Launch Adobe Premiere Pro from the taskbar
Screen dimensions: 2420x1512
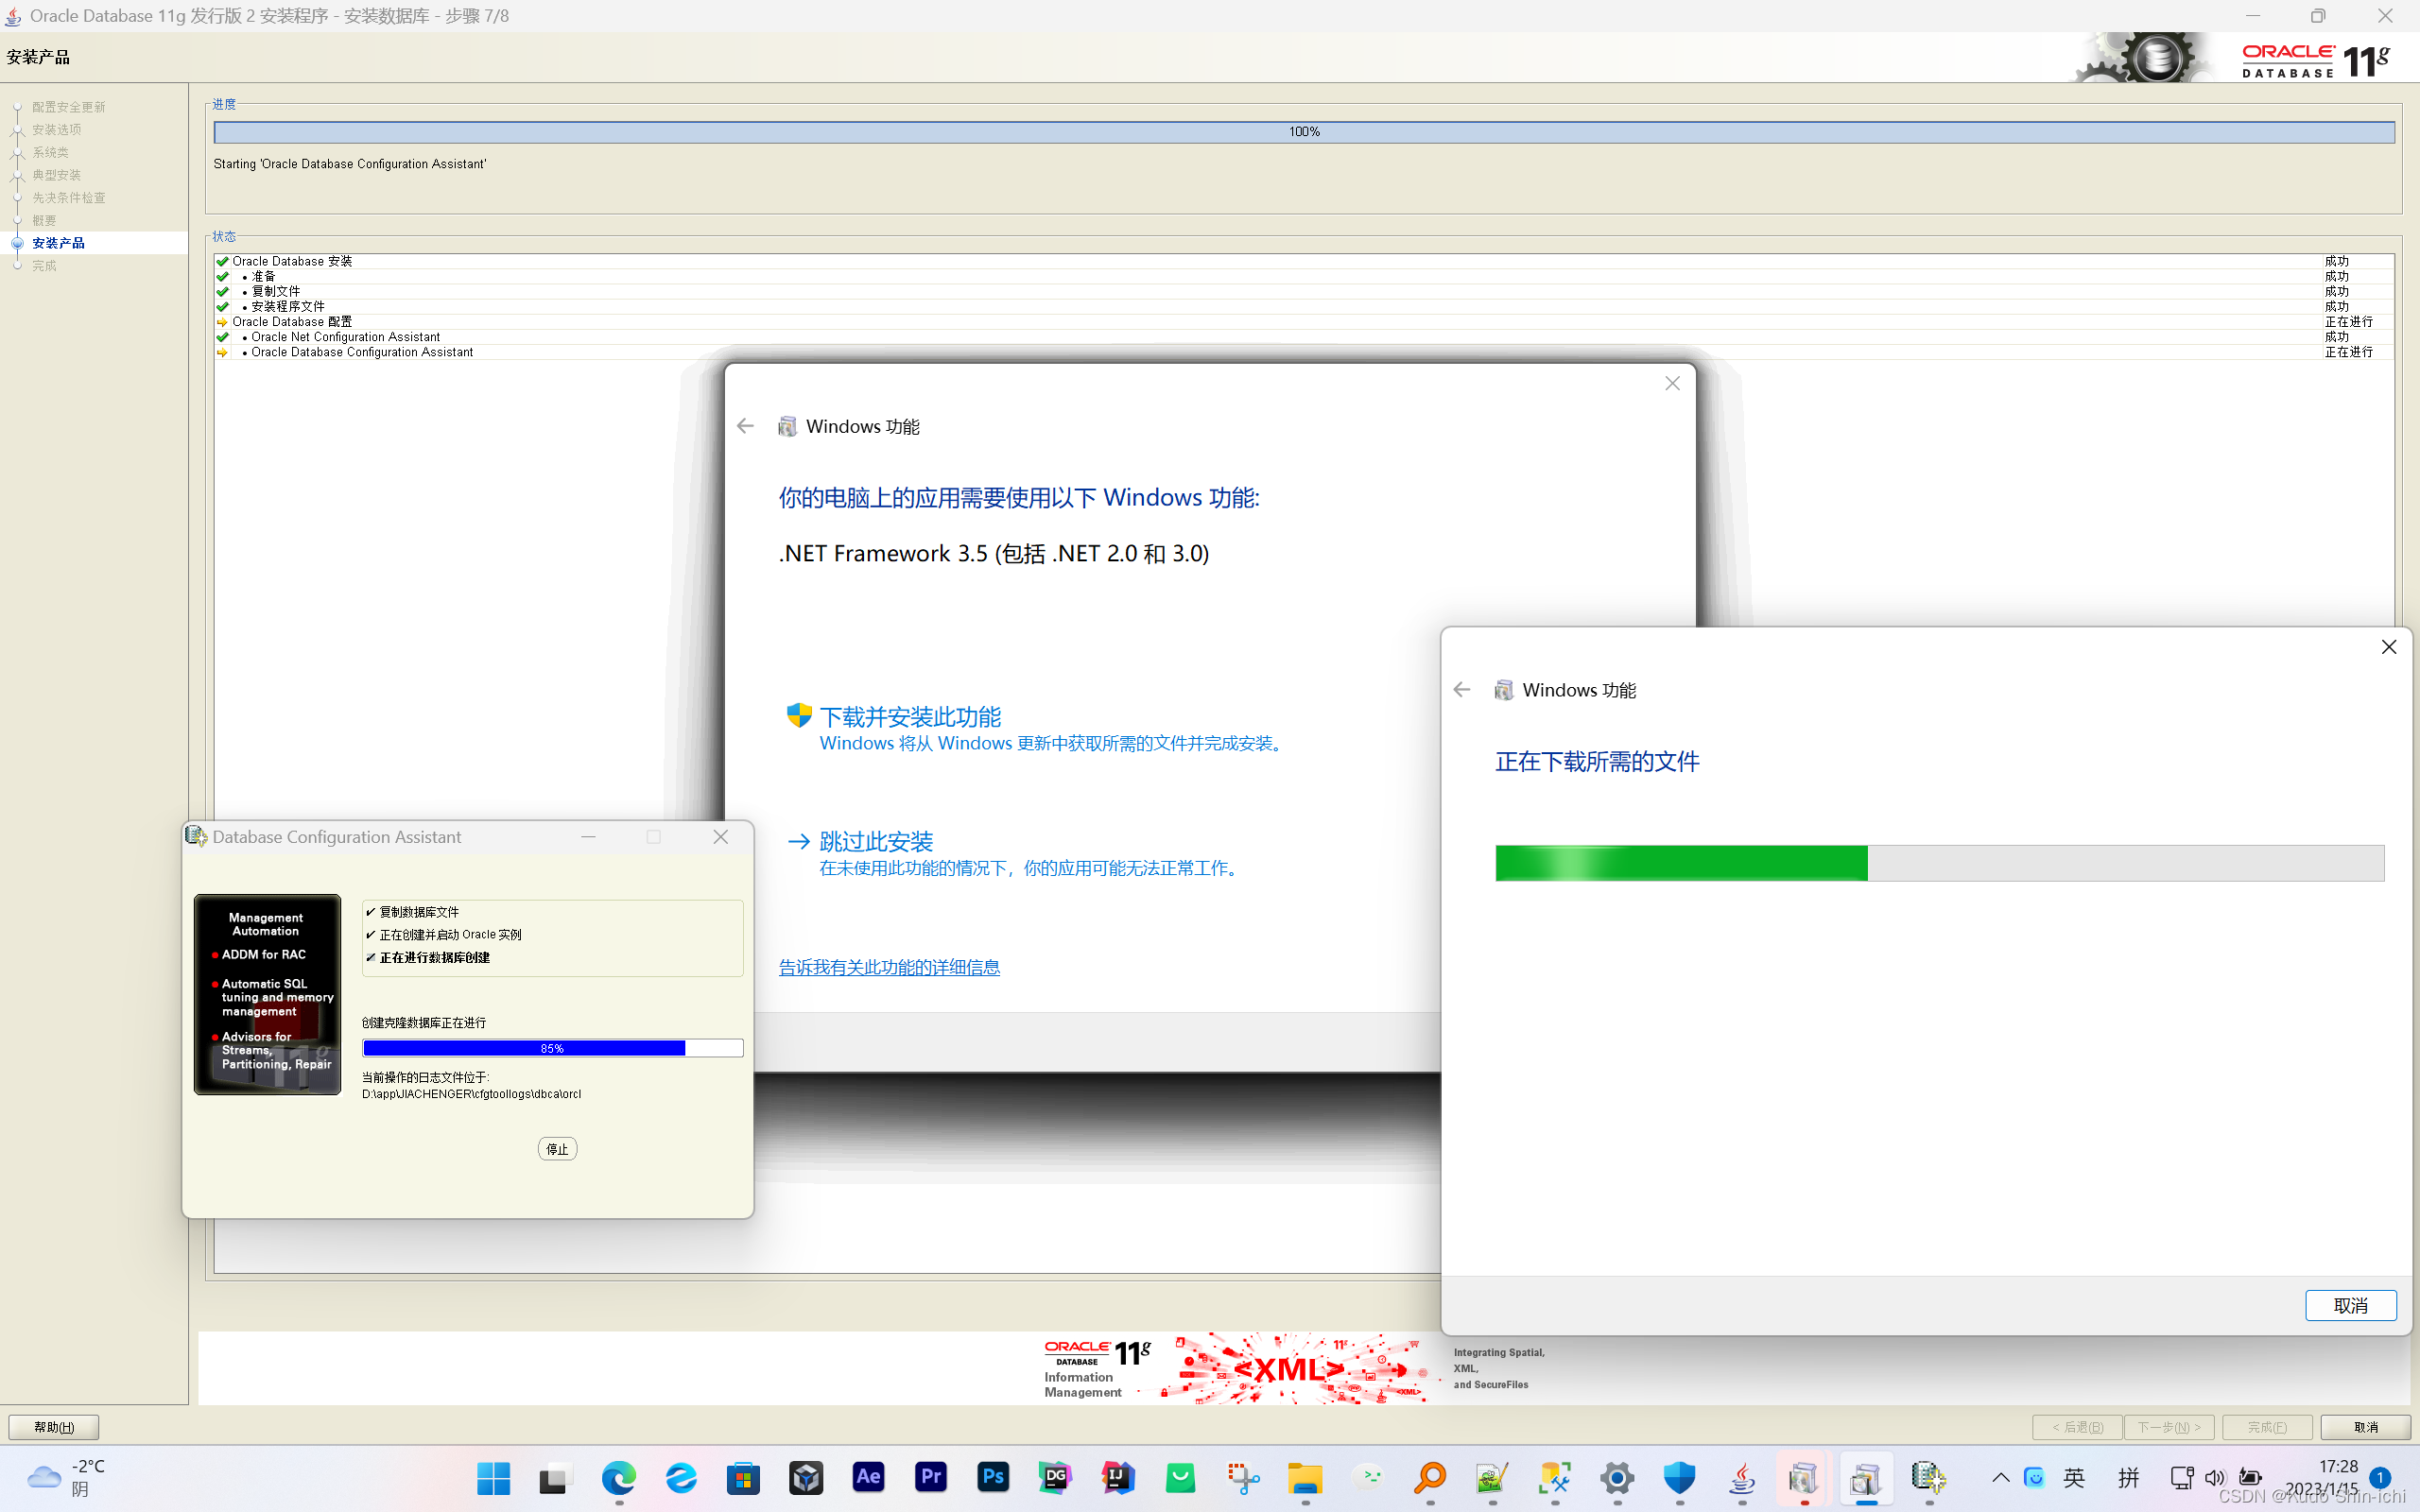point(930,1477)
